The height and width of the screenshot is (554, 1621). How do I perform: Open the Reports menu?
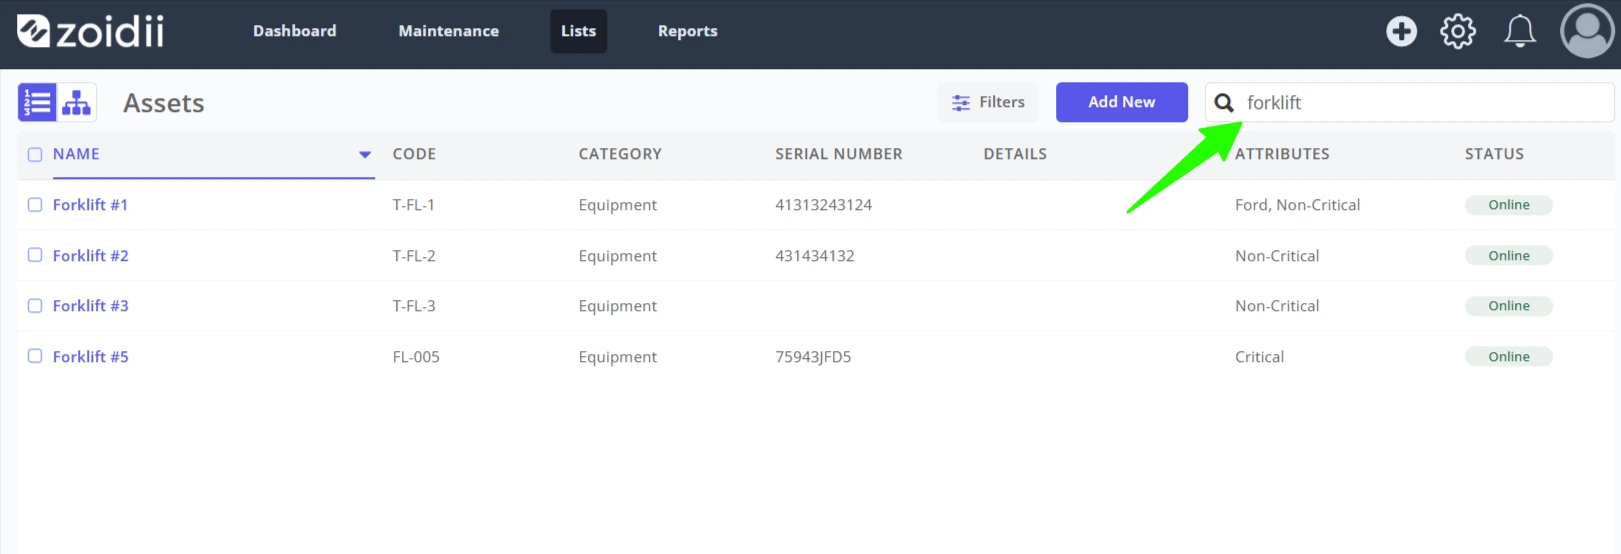(x=687, y=31)
